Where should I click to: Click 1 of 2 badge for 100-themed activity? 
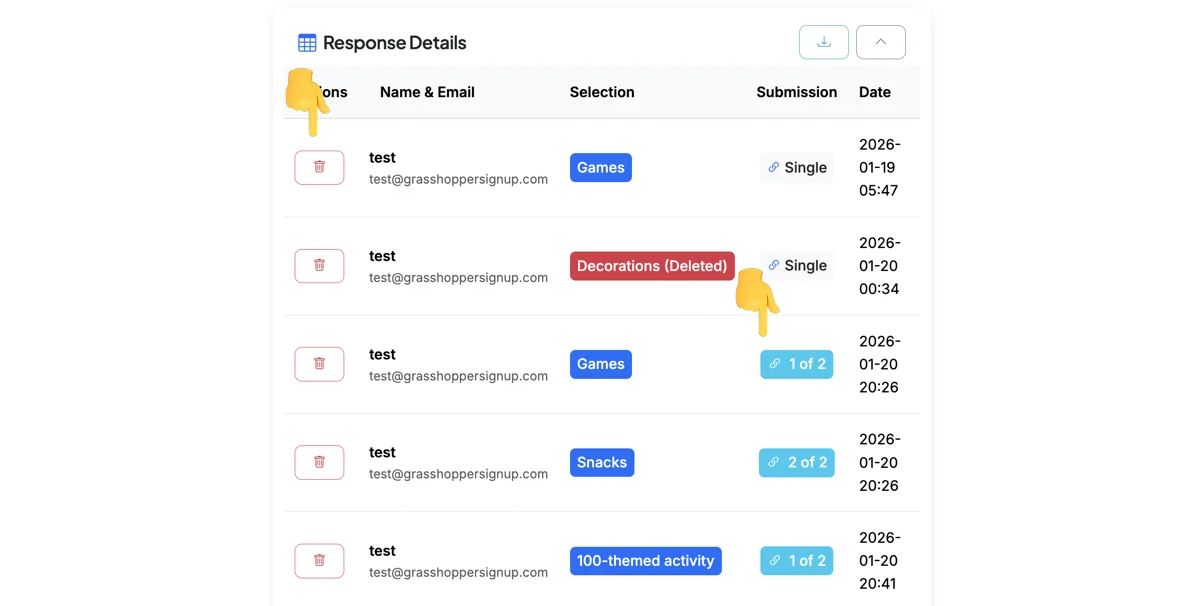pyautogui.click(x=797, y=560)
